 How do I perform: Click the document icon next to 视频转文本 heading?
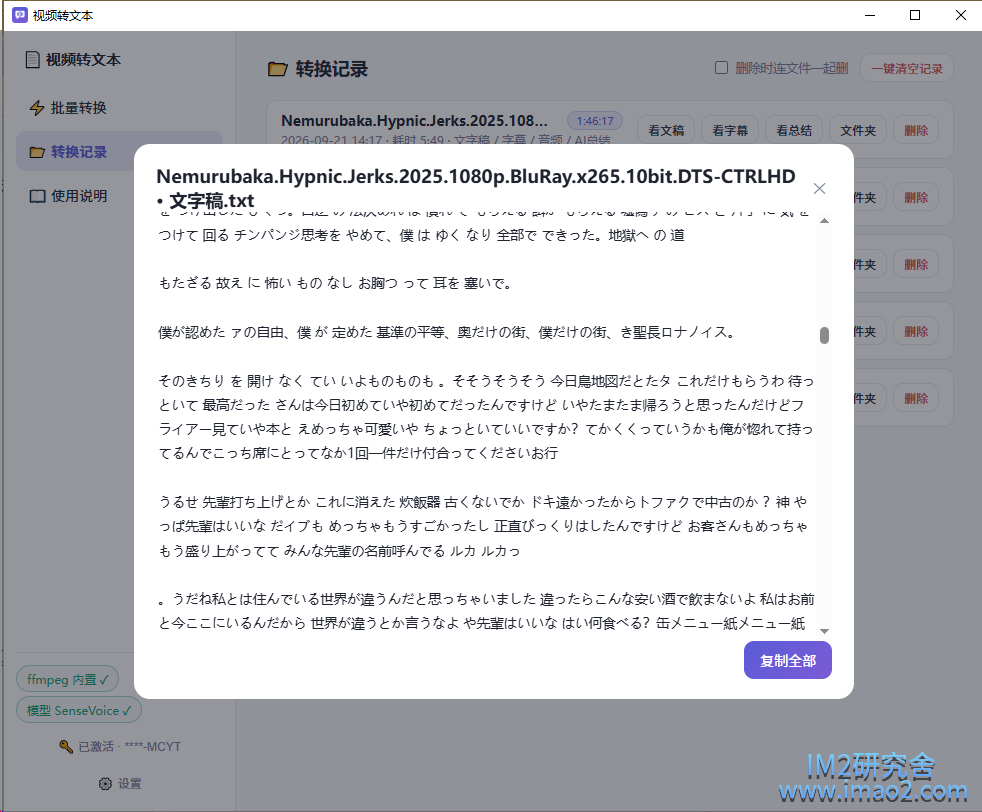coord(33,60)
